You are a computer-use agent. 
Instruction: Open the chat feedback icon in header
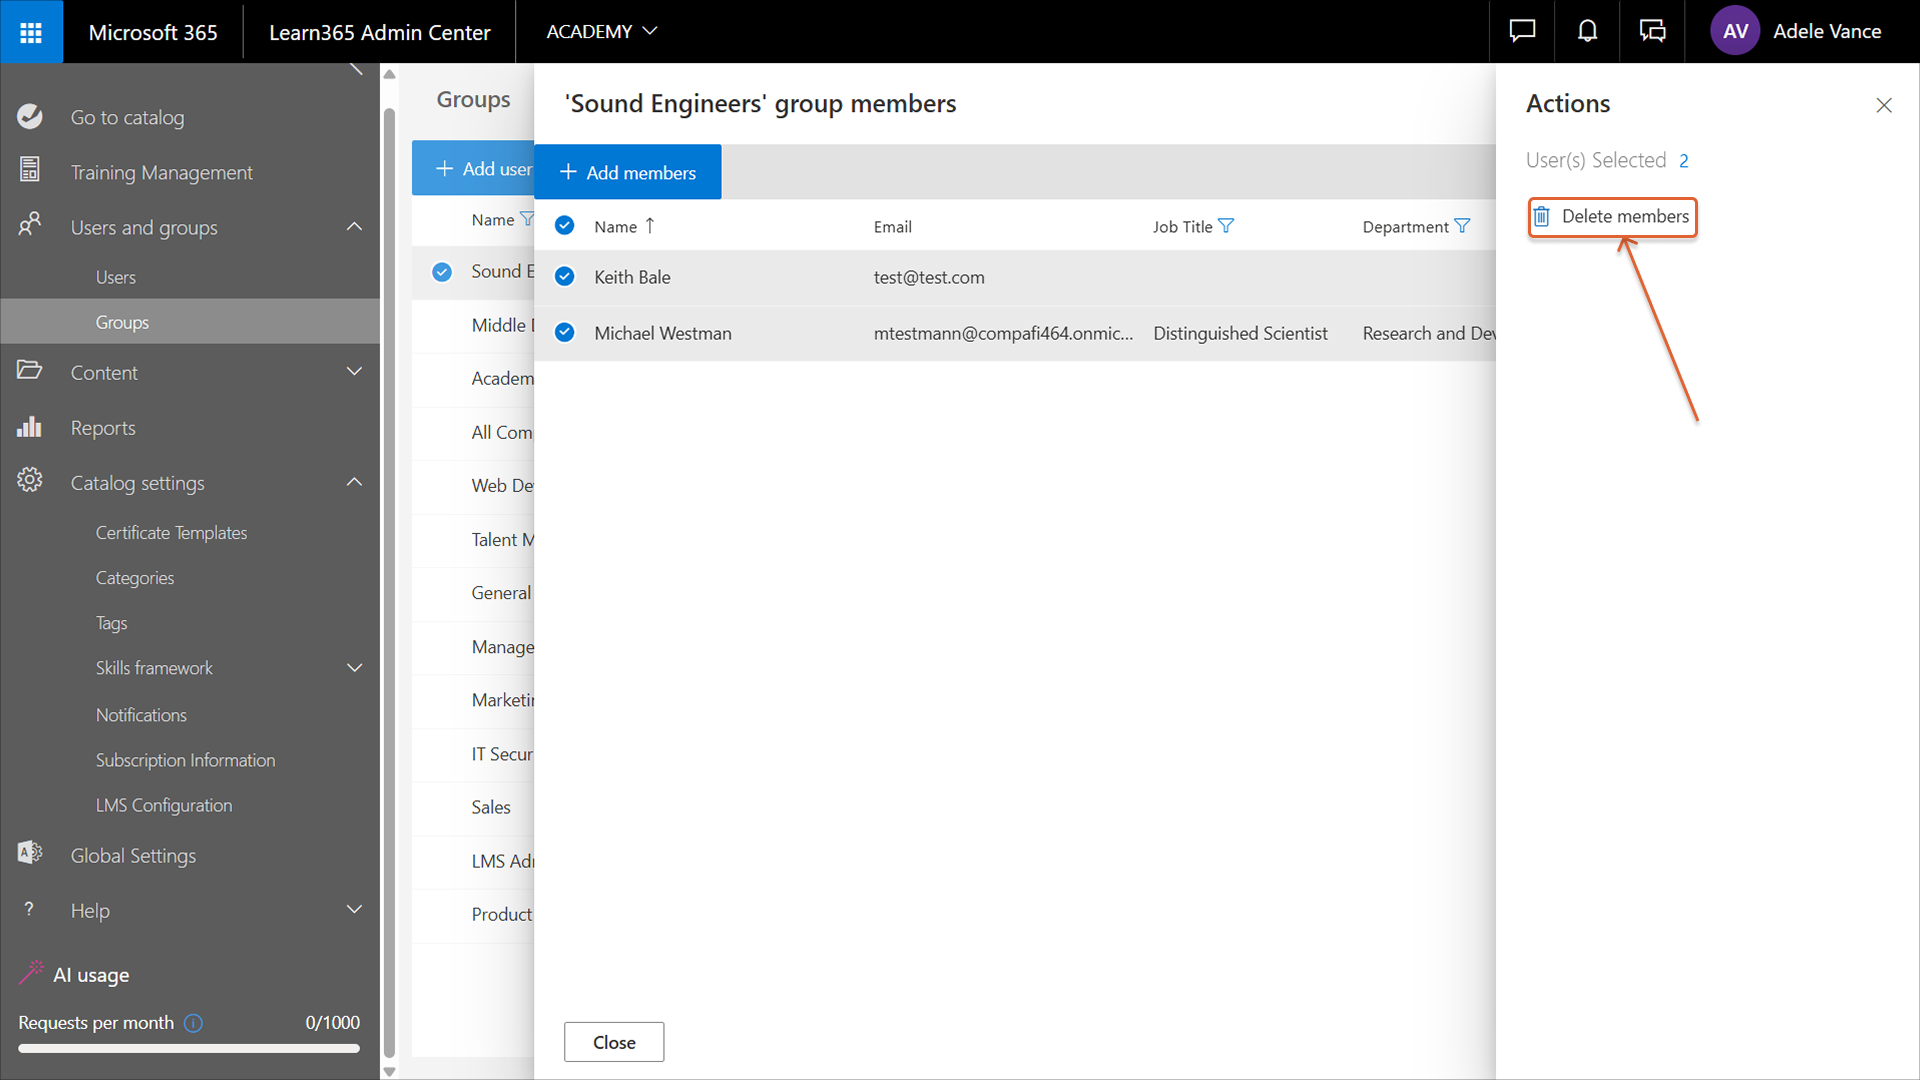1521,31
